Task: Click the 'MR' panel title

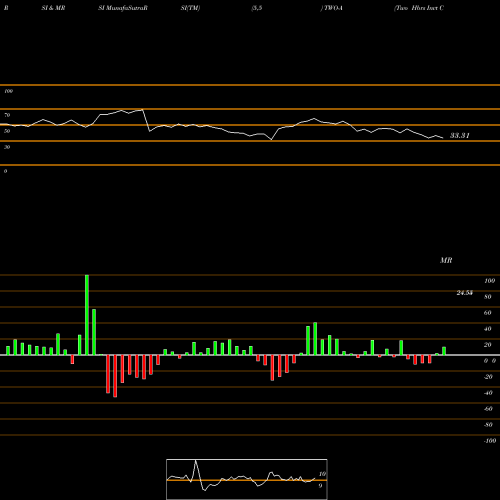Action: pyautogui.click(x=446, y=260)
